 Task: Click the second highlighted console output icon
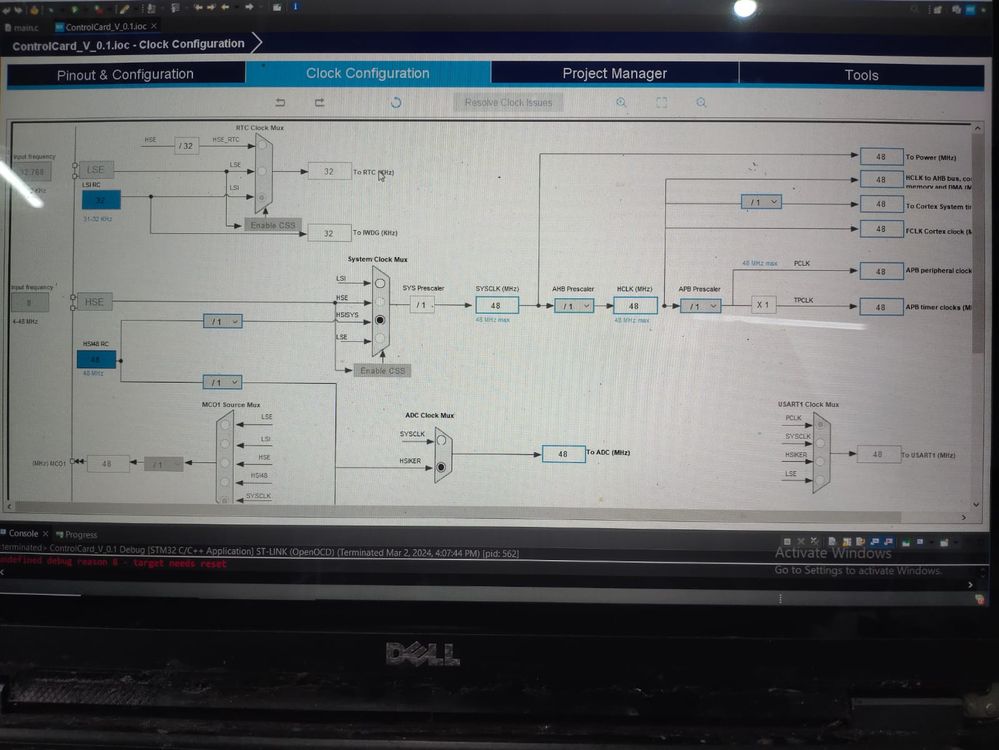(889, 542)
